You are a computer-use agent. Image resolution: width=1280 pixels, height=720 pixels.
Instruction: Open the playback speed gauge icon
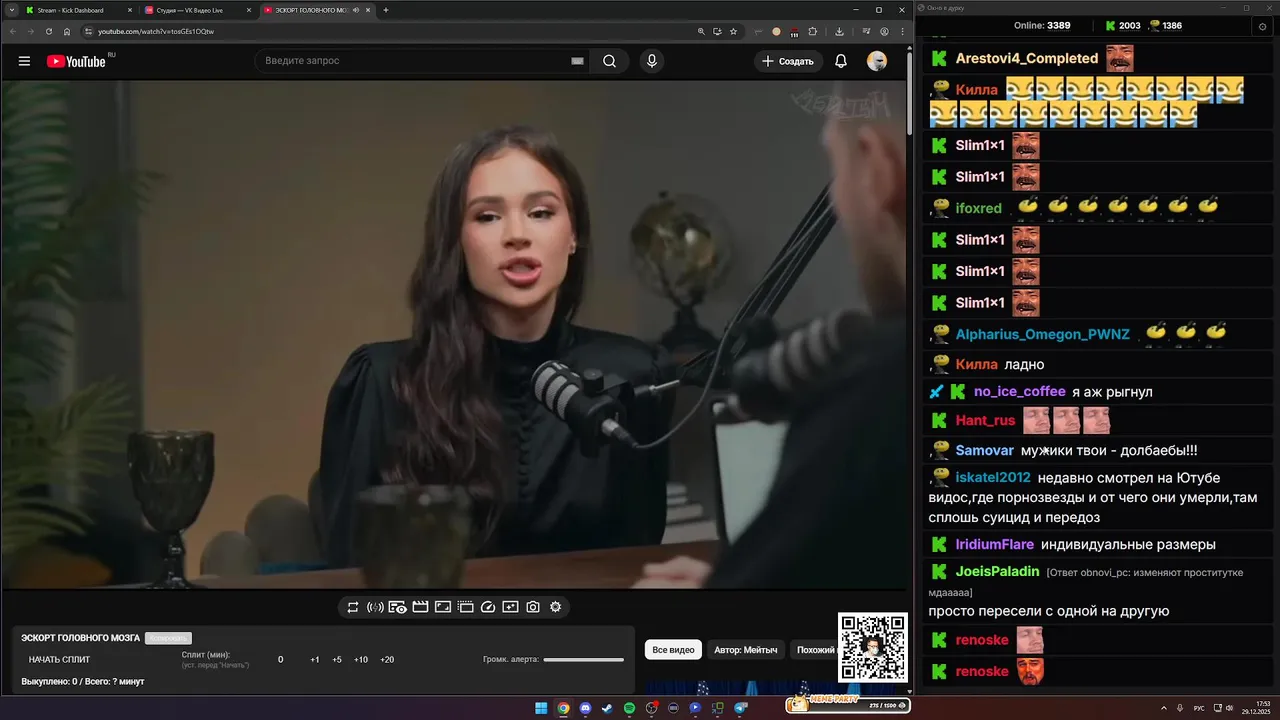tap(488, 607)
